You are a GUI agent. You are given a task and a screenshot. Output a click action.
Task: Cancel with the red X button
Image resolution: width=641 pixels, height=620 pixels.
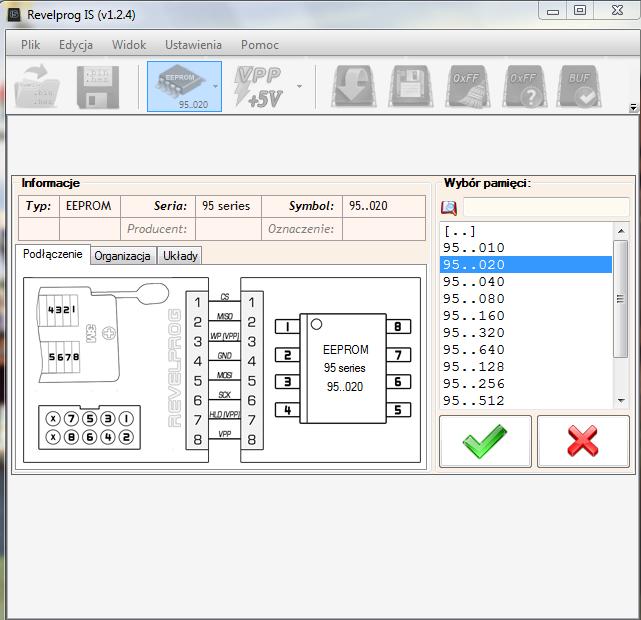[583, 441]
